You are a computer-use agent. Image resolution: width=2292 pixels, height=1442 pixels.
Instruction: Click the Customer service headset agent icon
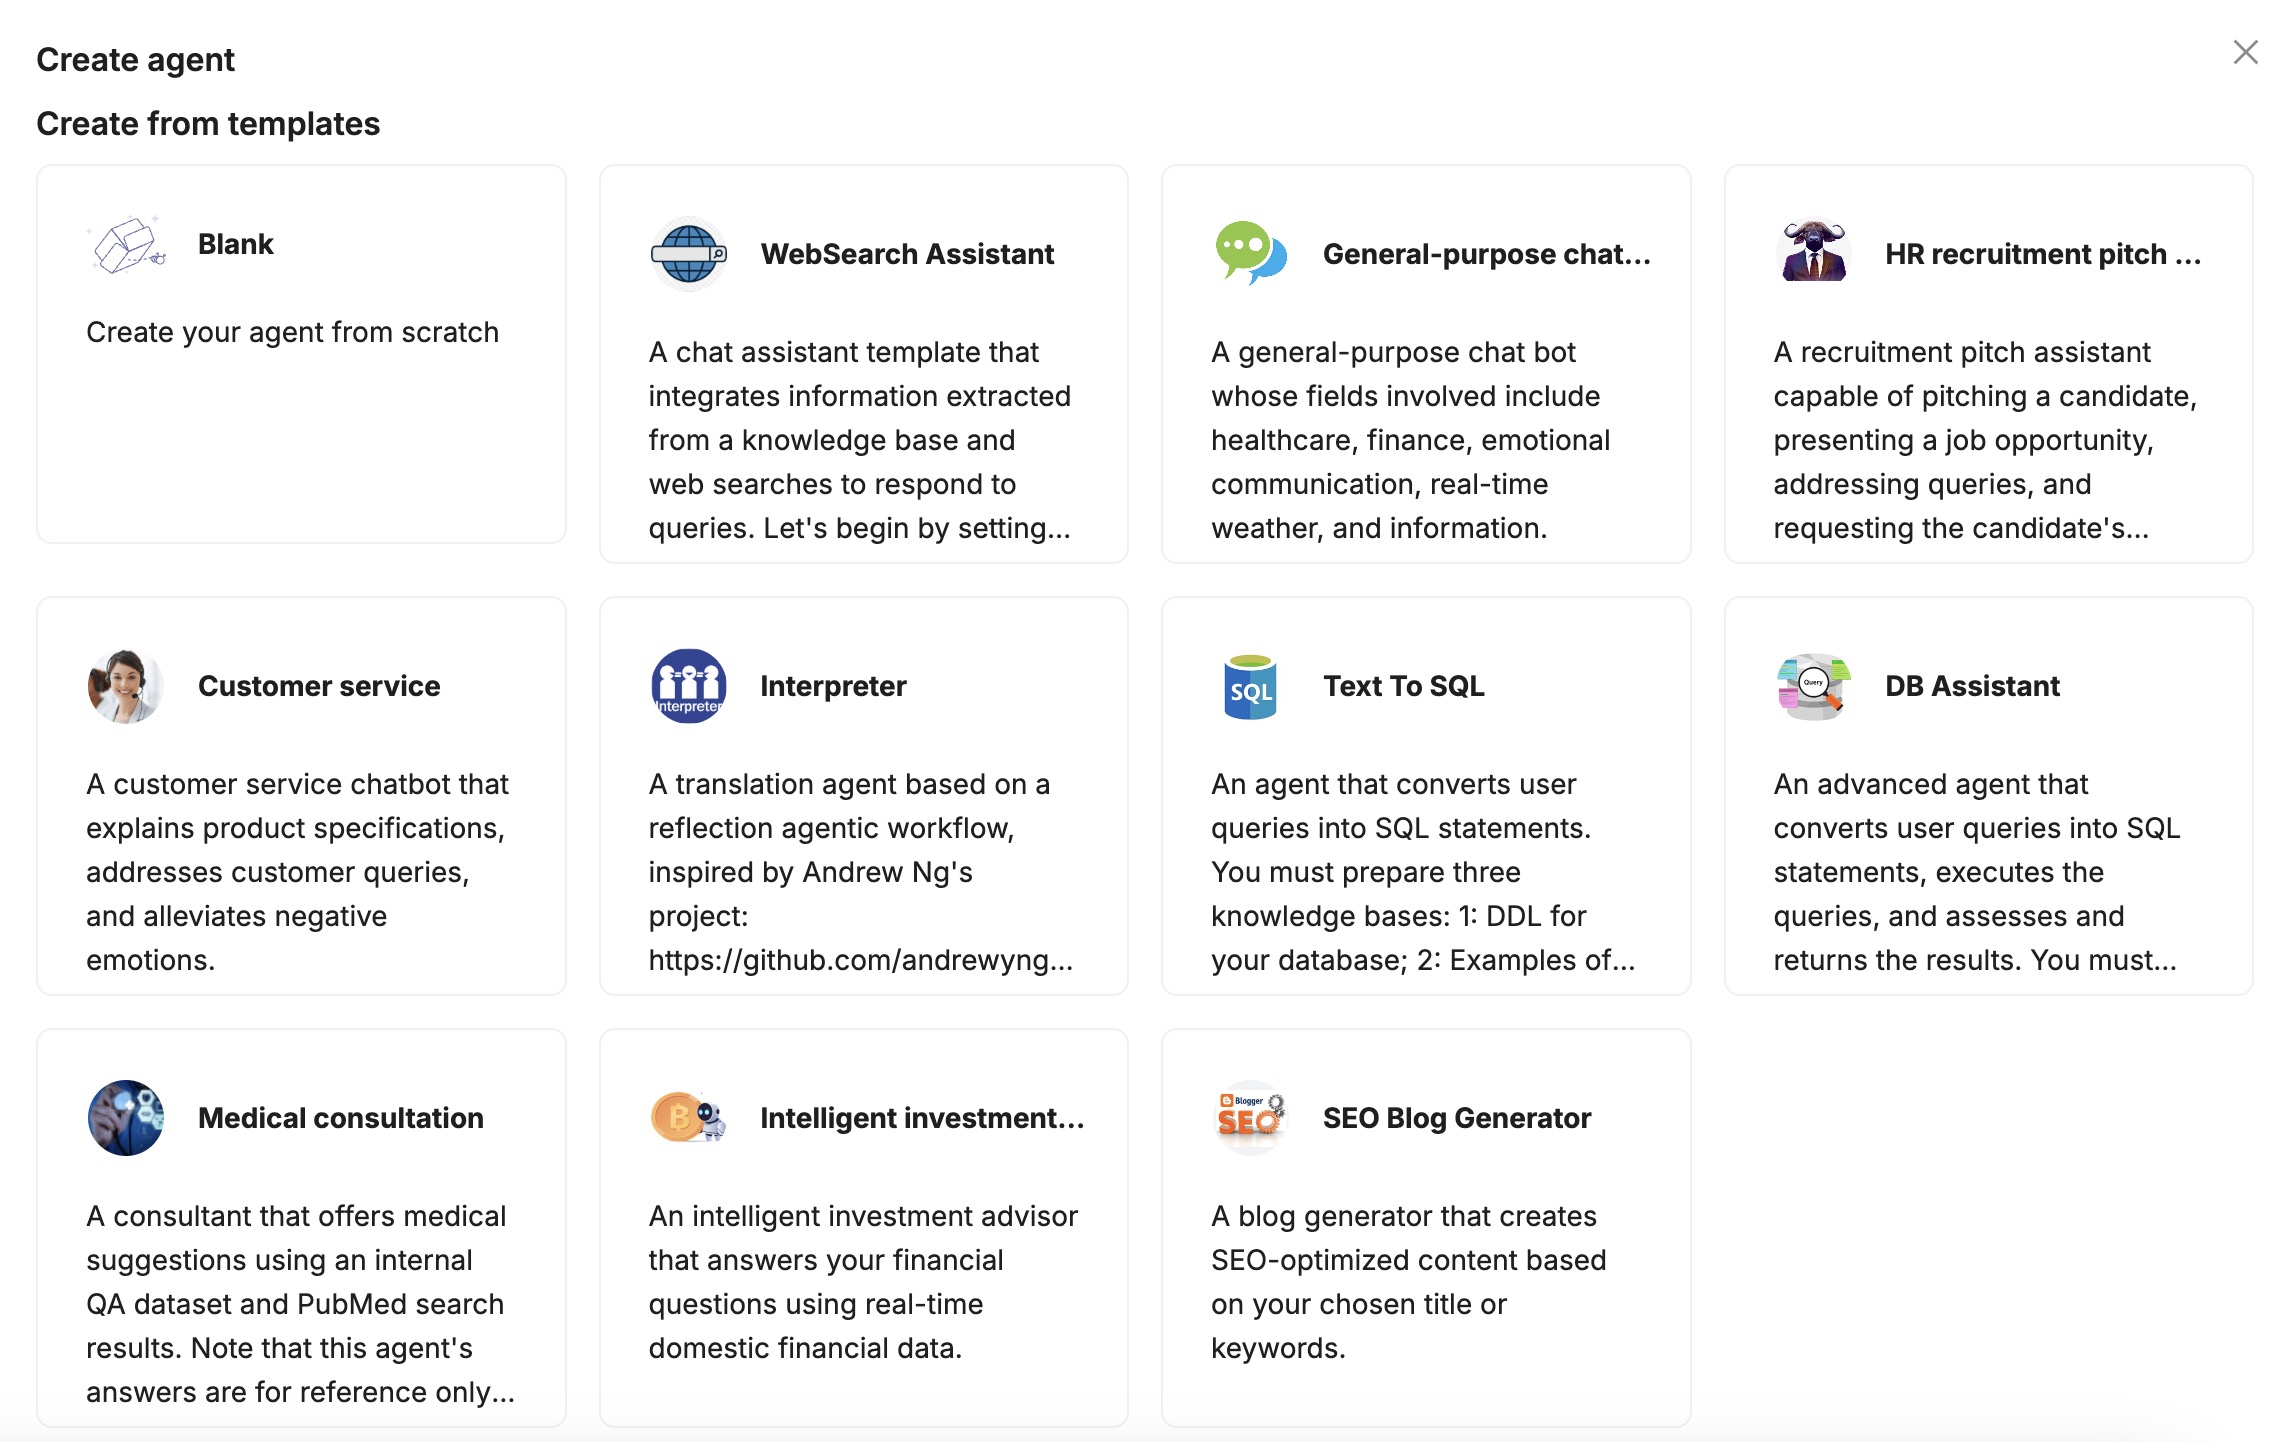point(126,686)
